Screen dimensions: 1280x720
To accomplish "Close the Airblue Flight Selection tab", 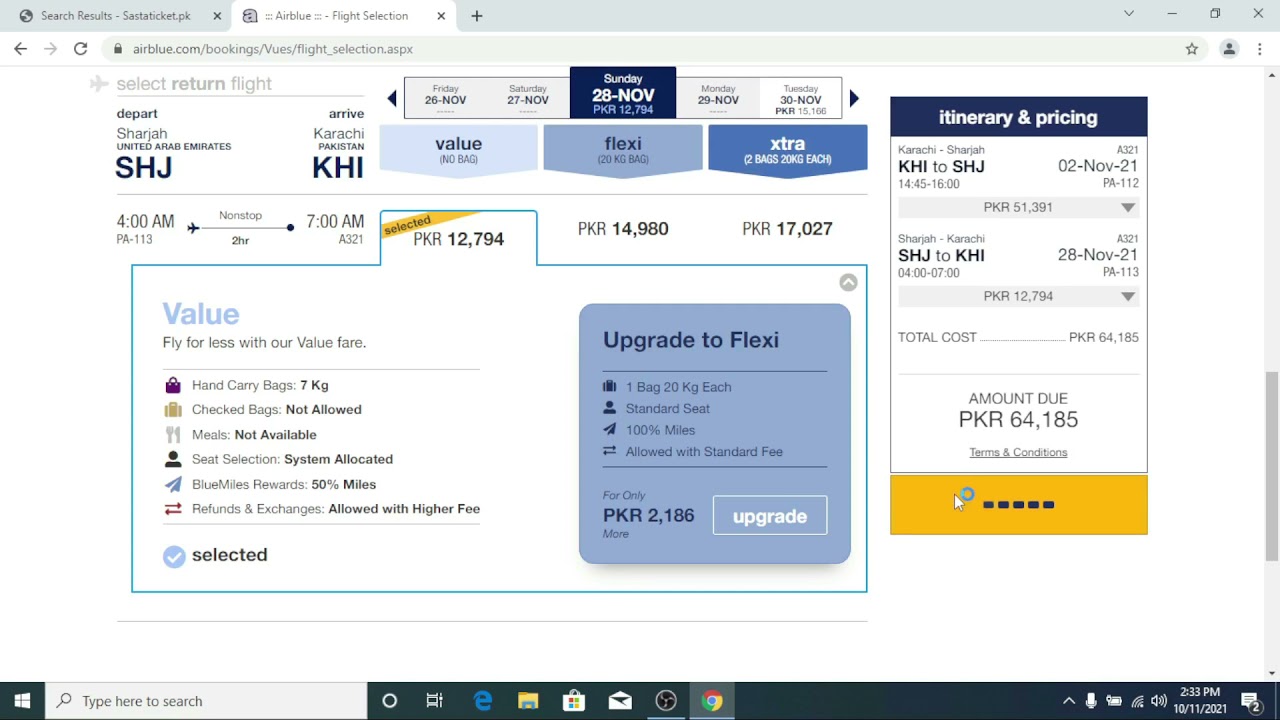I will tap(441, 16).
